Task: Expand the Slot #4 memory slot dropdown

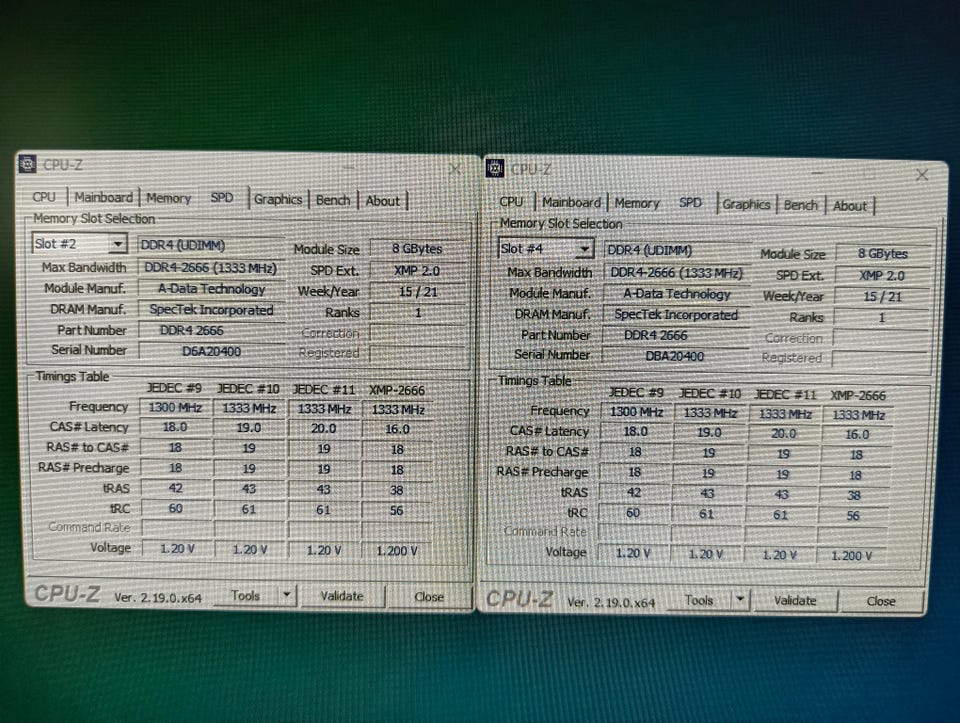Action: (x=585, y=249)
